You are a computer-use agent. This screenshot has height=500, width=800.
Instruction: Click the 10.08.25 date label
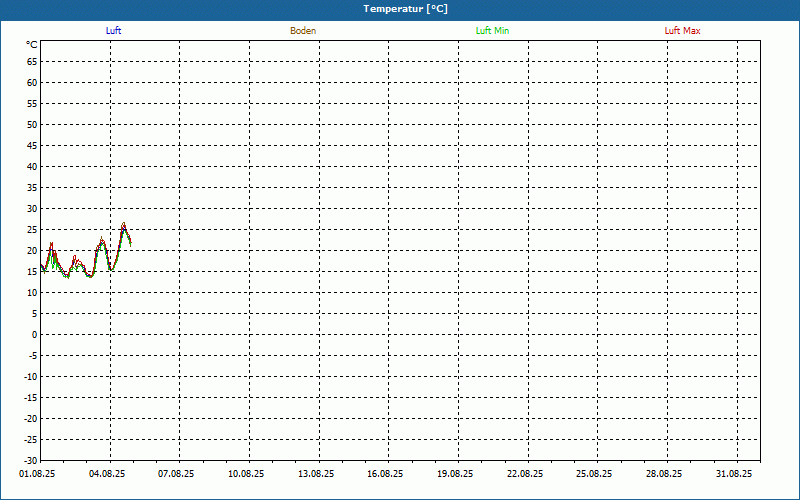click(x=246, y=474)
